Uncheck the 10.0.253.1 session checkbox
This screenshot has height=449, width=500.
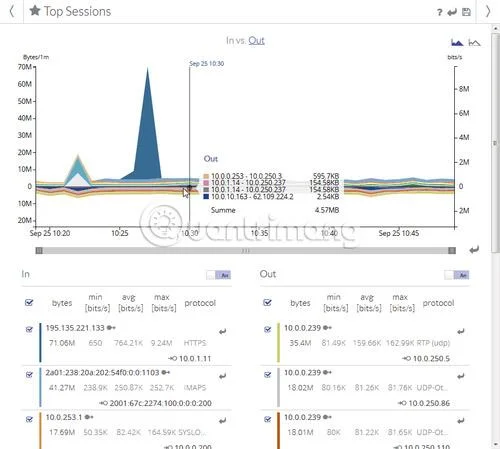click(x=29, y=419)
